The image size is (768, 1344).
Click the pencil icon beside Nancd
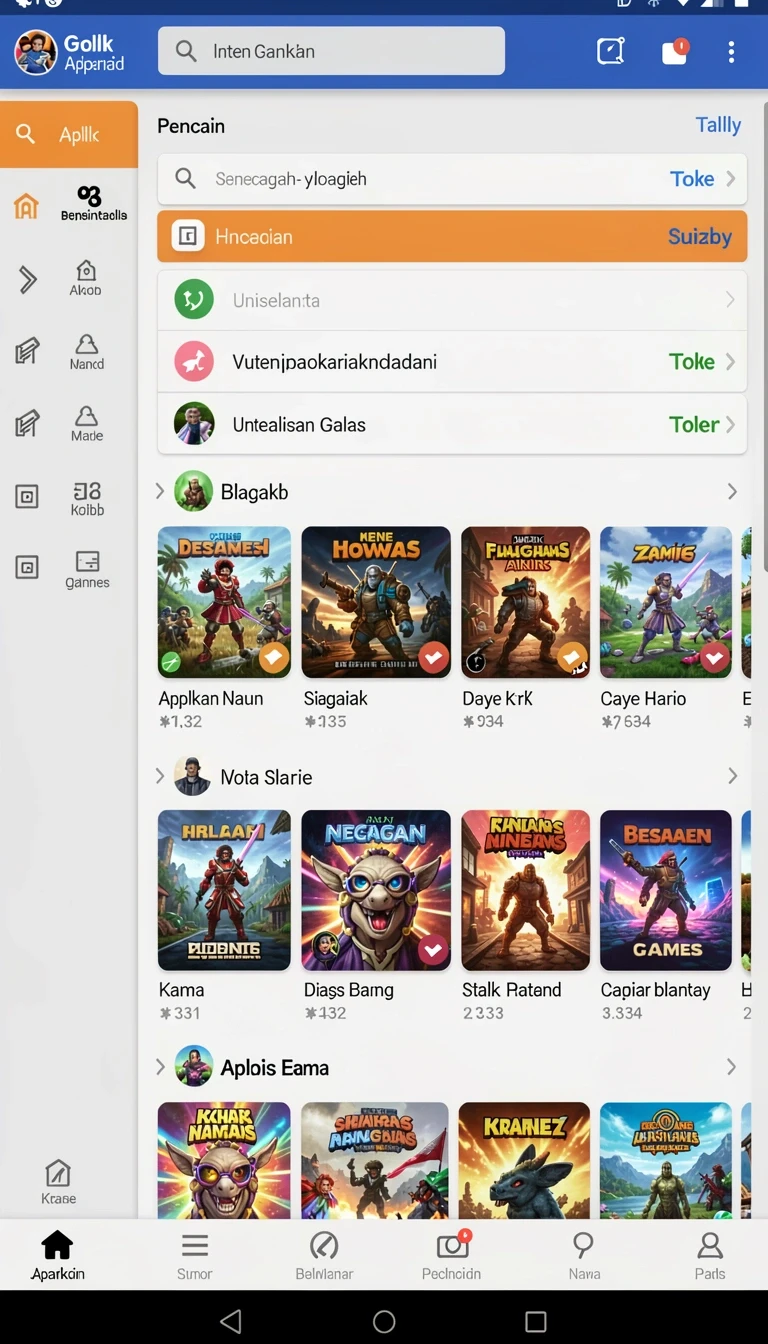pyautogui.click(x=27, y=351)
